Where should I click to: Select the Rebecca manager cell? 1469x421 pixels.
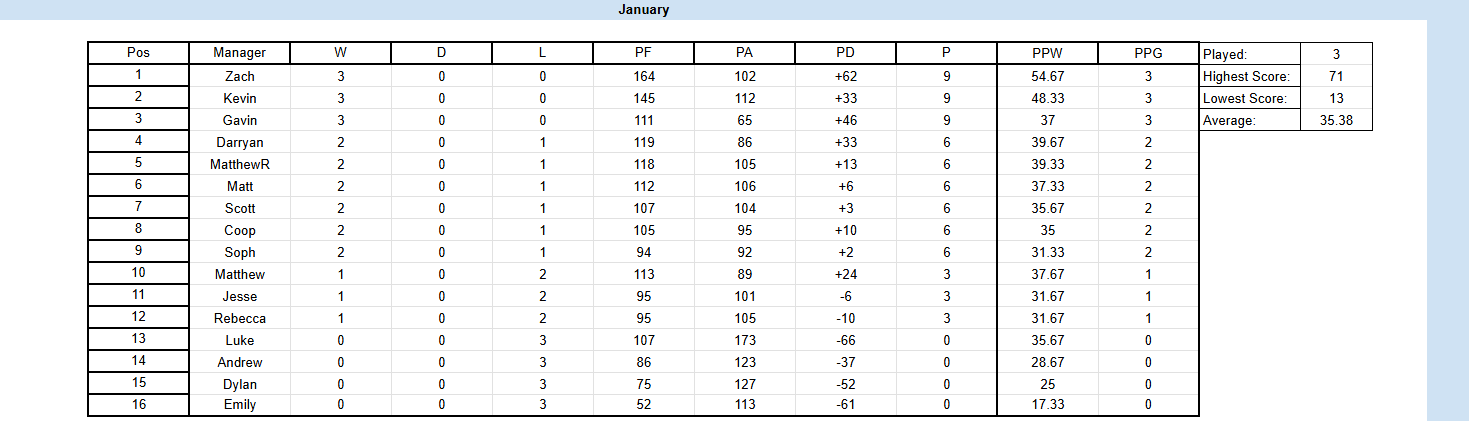pos(239,318)
